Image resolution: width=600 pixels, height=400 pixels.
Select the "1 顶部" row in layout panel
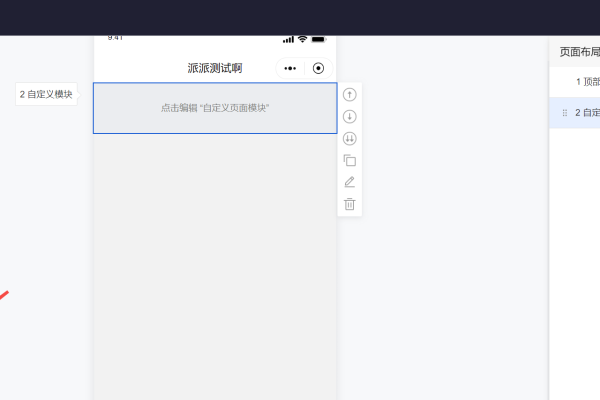point(575,82)
